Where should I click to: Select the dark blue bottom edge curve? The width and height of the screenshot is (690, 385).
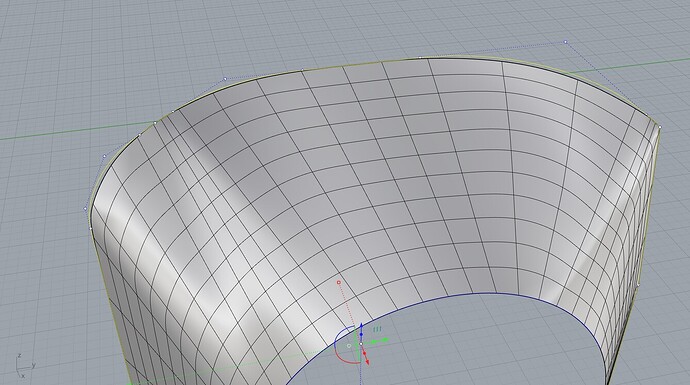[x=484, y=293]
